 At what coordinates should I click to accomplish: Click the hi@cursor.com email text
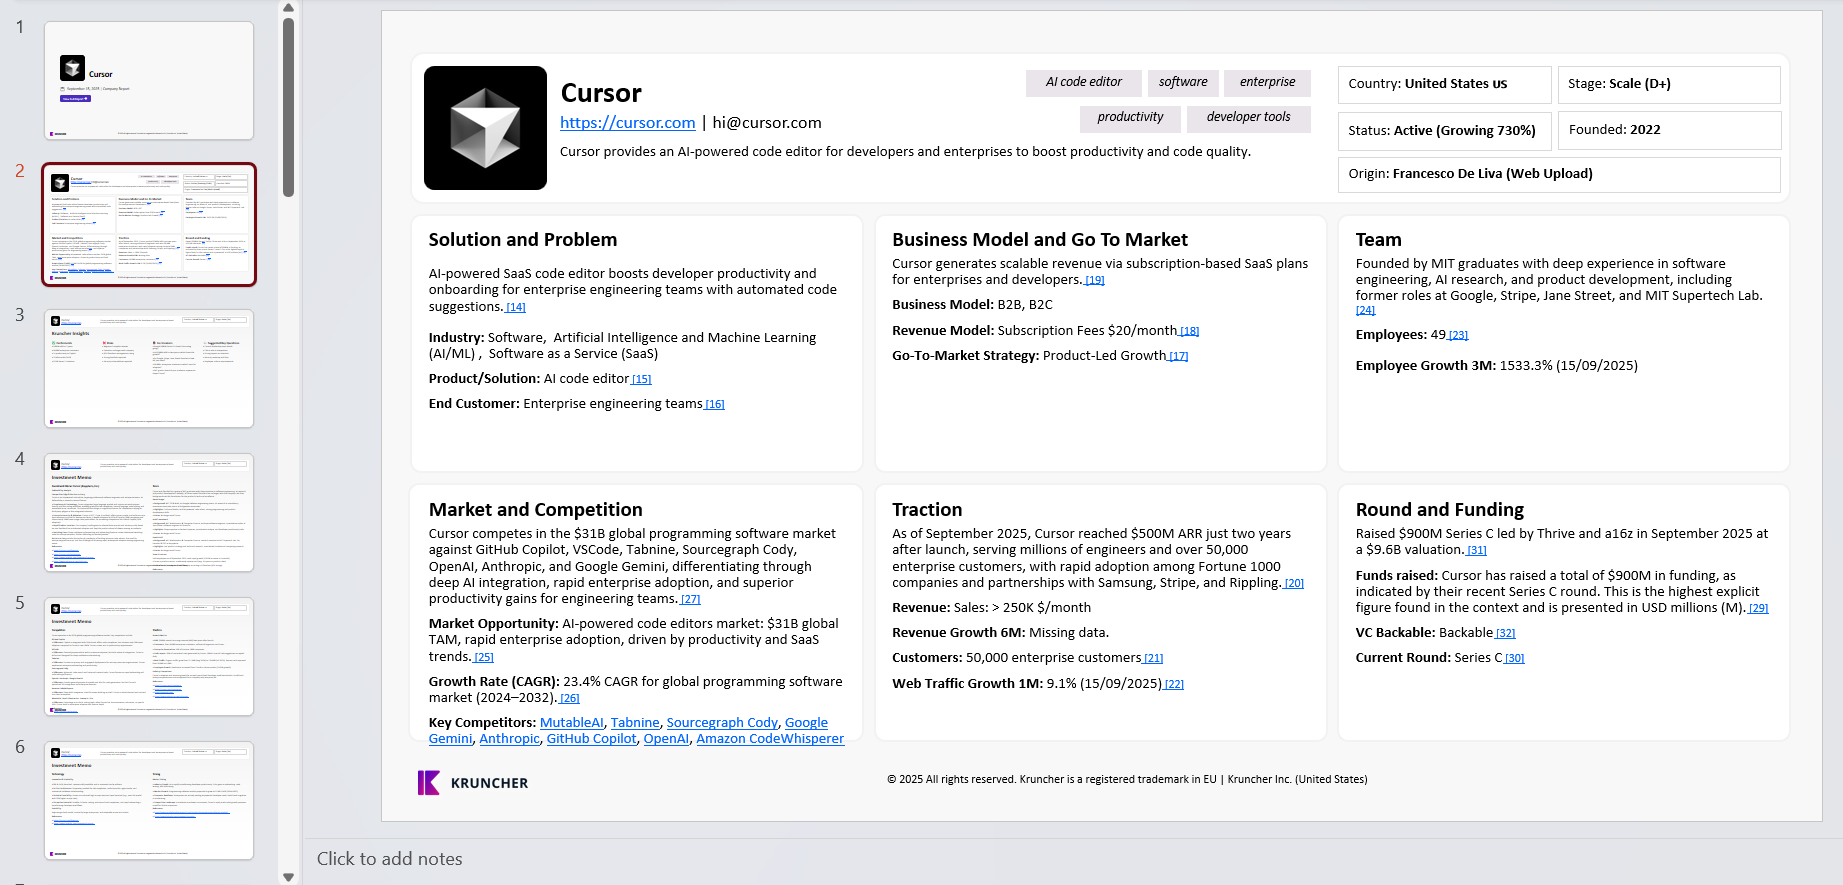[767, 123]
